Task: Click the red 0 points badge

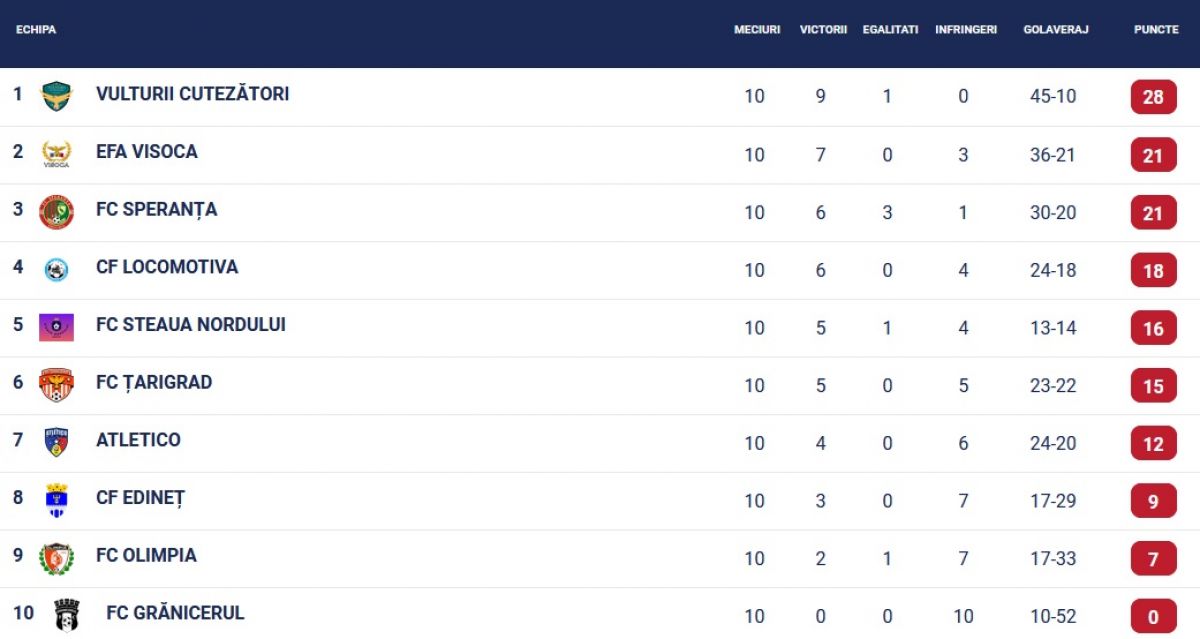Action: point(1153,616)
